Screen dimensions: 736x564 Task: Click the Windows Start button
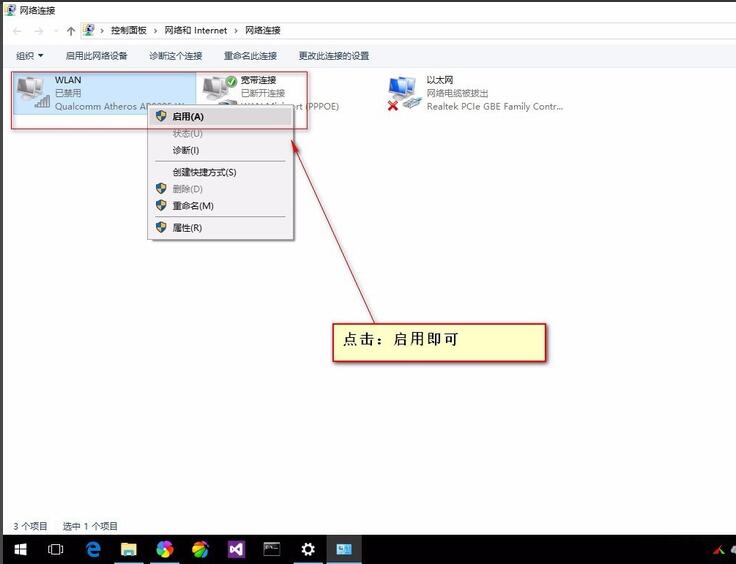coord(20,549)
